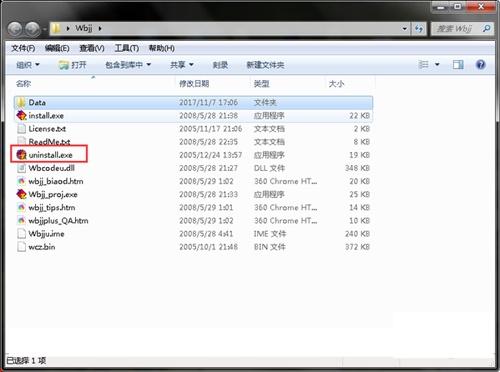This screenshot has width=500, height=372.
Task: Open the 查看(V) menu
Action: [92, 48]
